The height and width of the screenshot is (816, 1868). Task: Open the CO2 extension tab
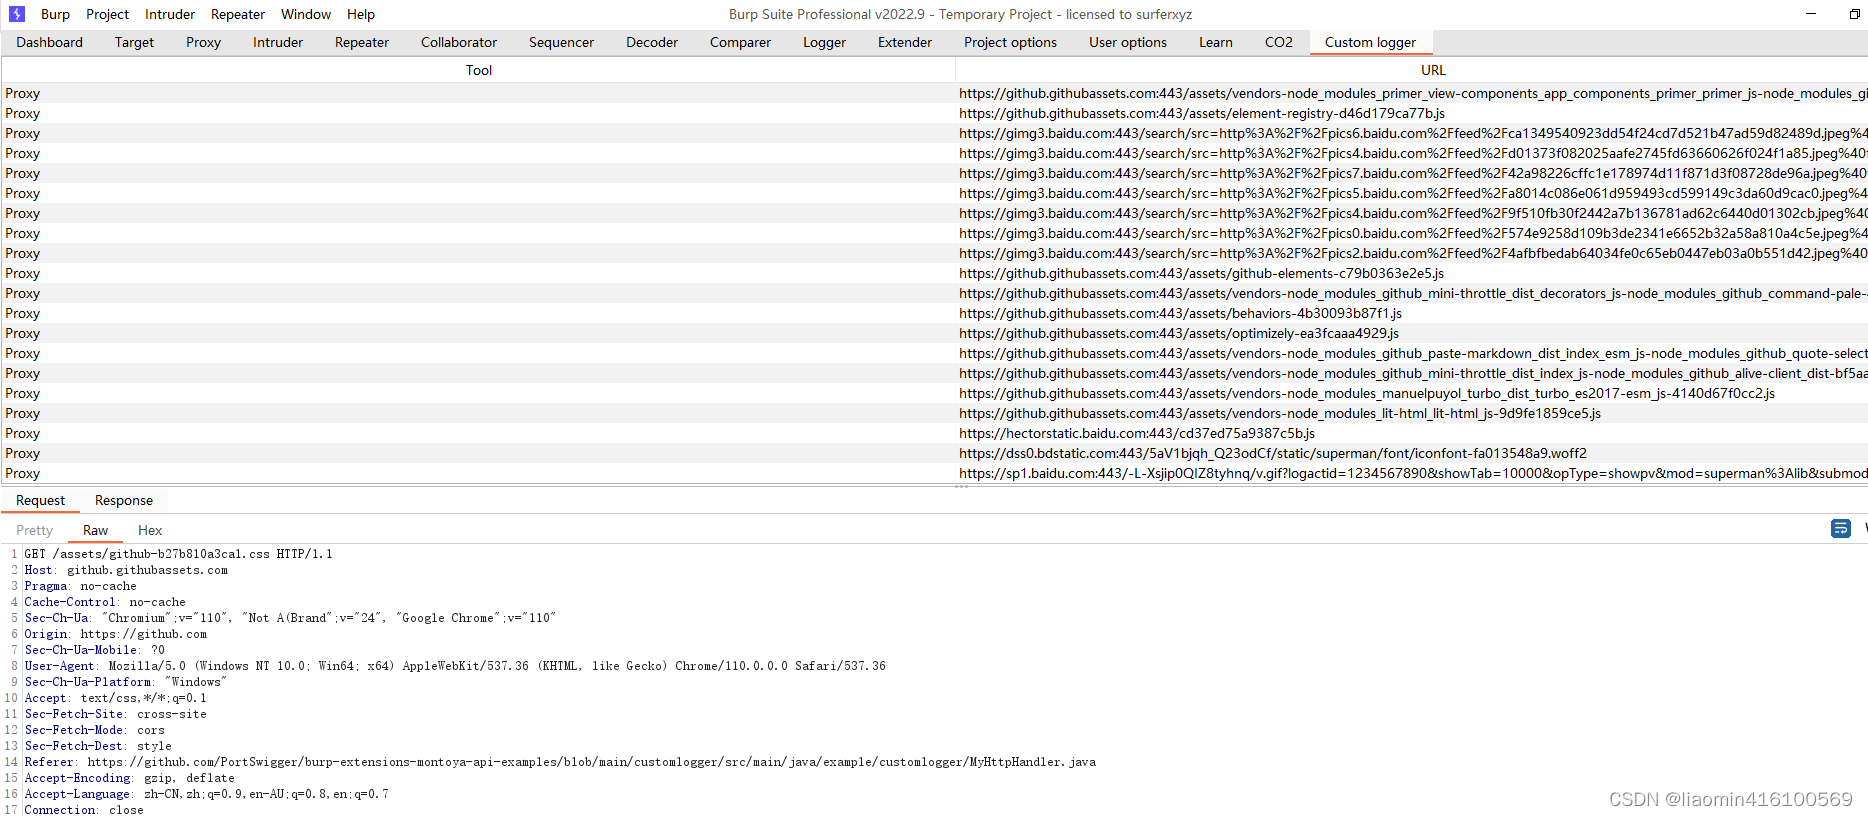(1279, 42)
